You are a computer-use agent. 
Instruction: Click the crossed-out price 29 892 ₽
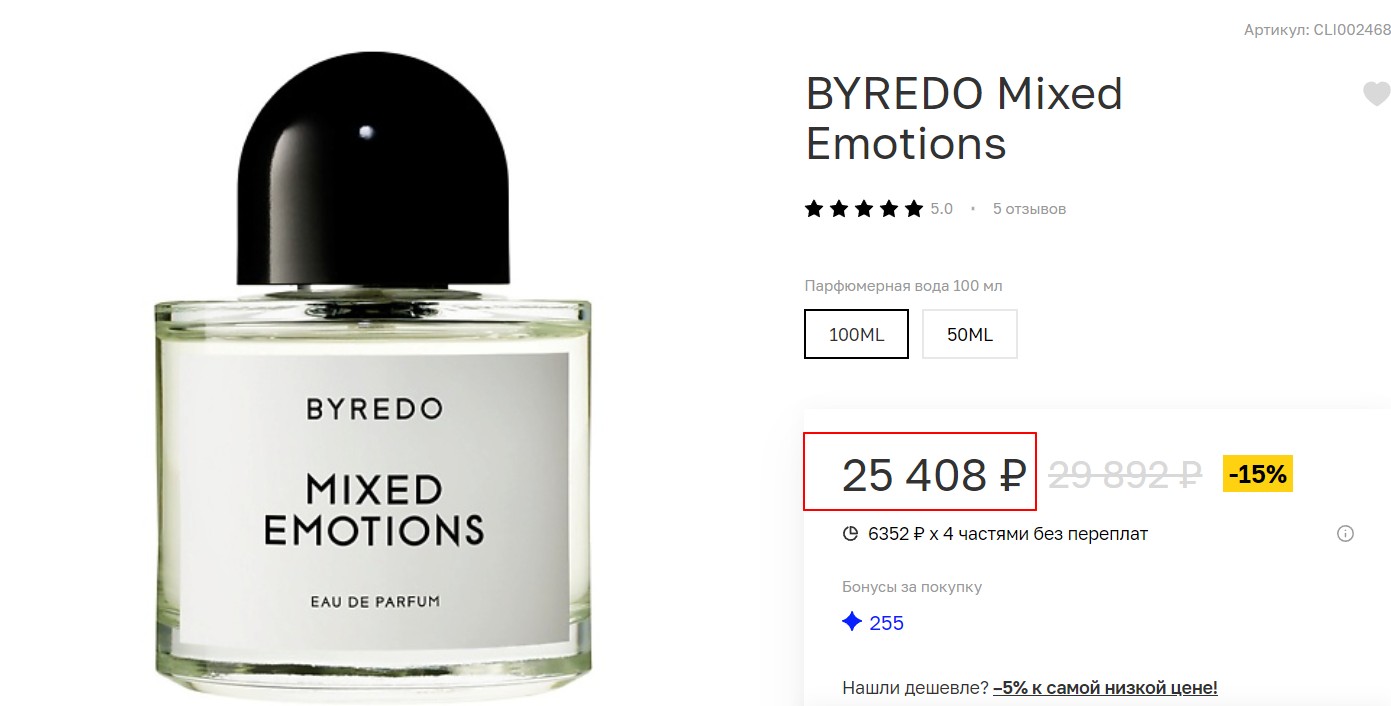(1125, 475)
